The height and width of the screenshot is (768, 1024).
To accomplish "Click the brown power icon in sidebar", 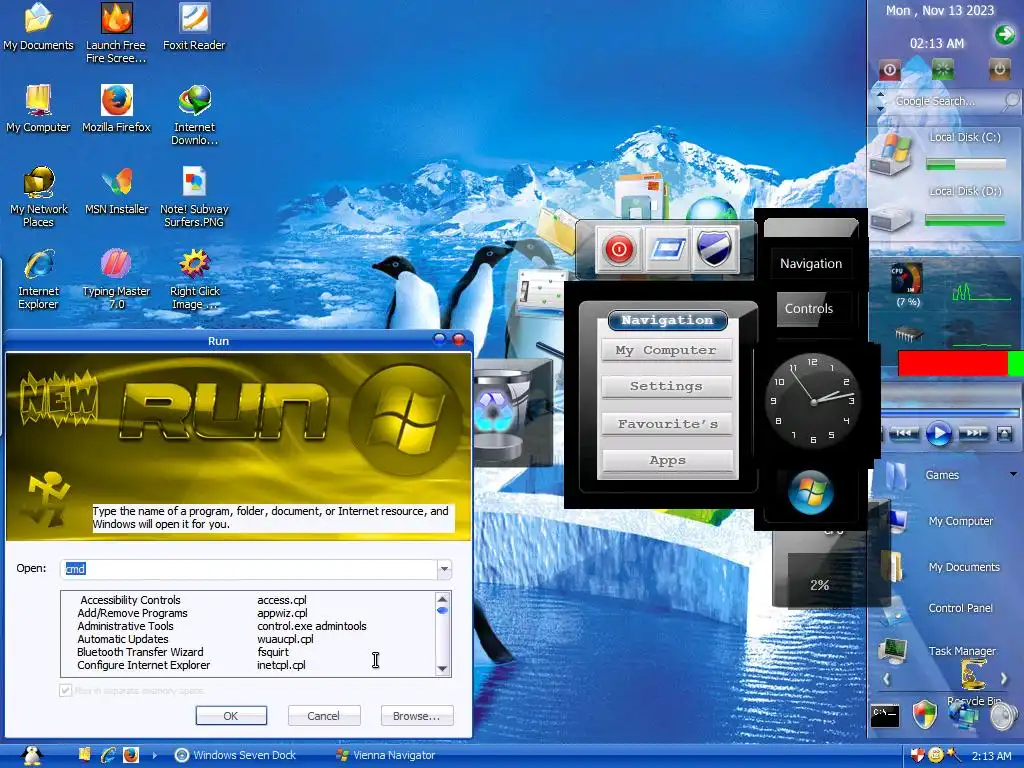I will pos(999,69).
